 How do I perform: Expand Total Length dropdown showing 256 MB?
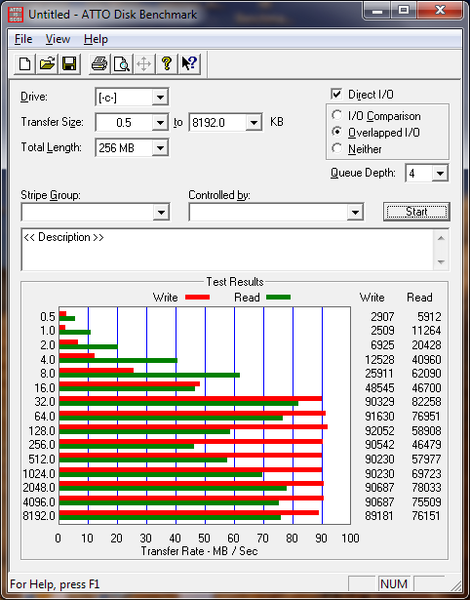click(x=160, y=148)
